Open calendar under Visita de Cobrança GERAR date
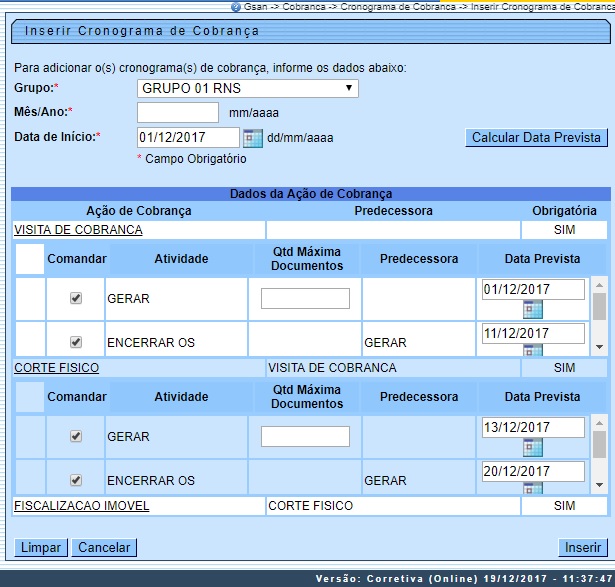The height and width of the screenshot is (587, 615). coord(532,310)
